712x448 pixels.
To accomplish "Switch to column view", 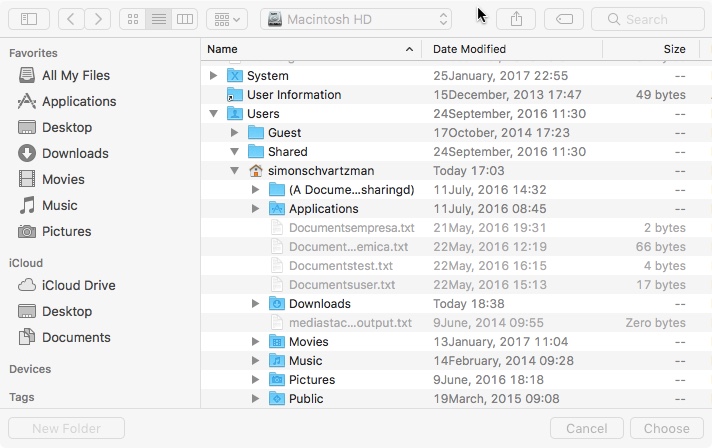I will click(184, 19).
